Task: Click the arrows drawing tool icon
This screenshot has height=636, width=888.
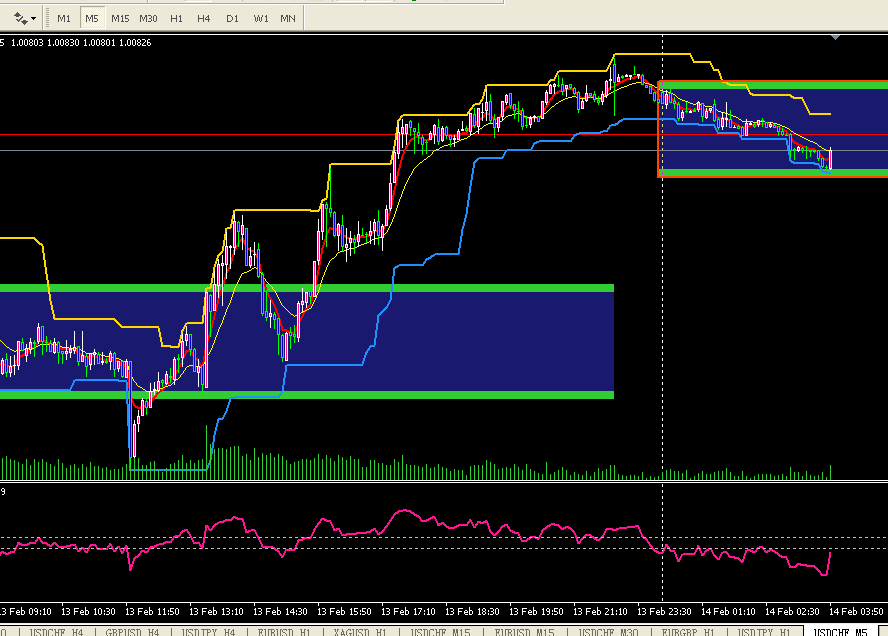Action: pos(20,19)
